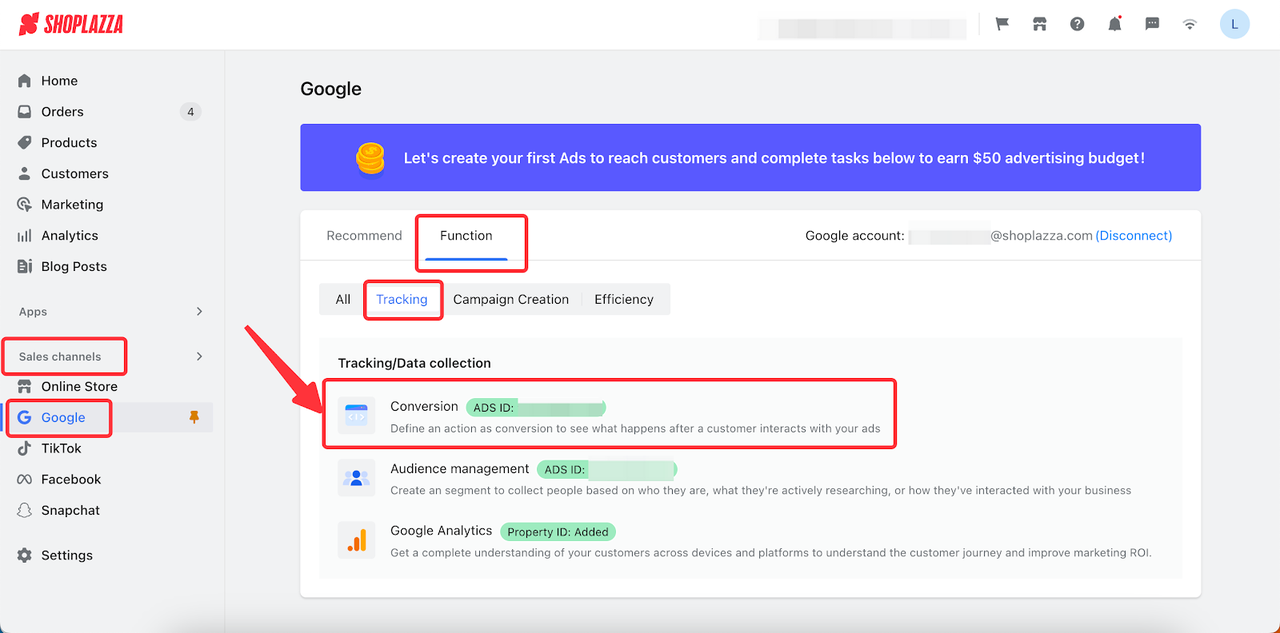Viewport: 1280px width, 633px height.
Task: Select the Tracking filter tab
Action: (x=402, y=299)
